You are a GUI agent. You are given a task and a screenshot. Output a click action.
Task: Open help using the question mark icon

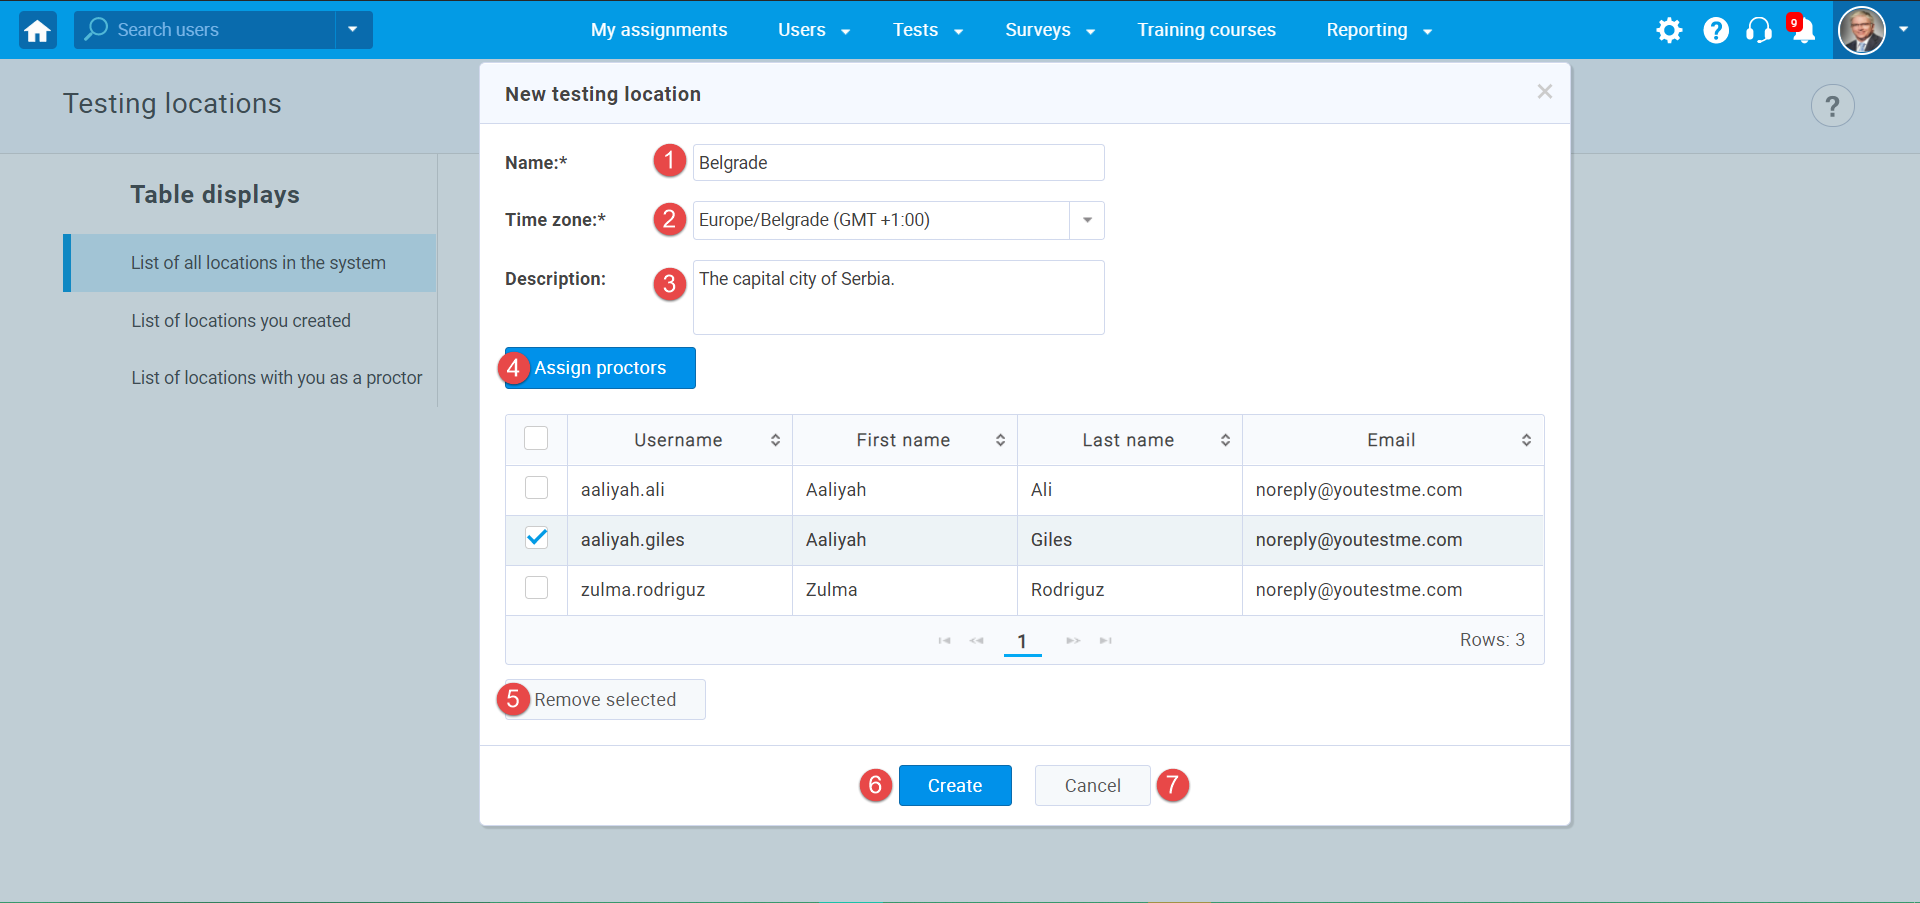point(1716,30)
